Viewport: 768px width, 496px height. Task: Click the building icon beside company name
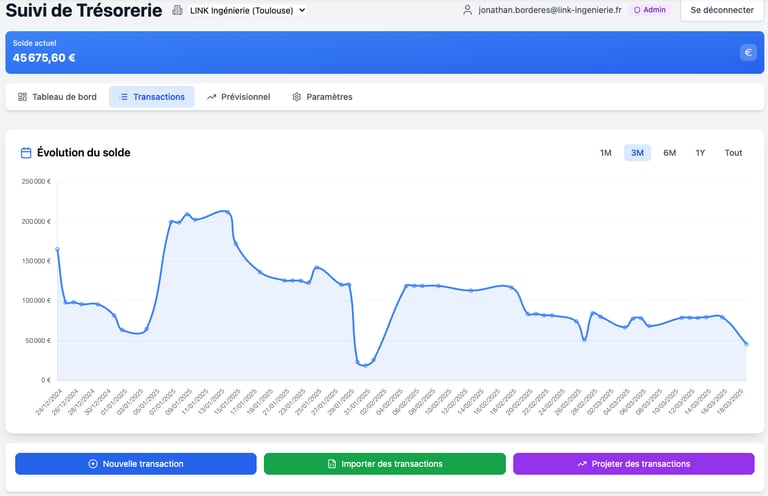[x=178, y=10]
